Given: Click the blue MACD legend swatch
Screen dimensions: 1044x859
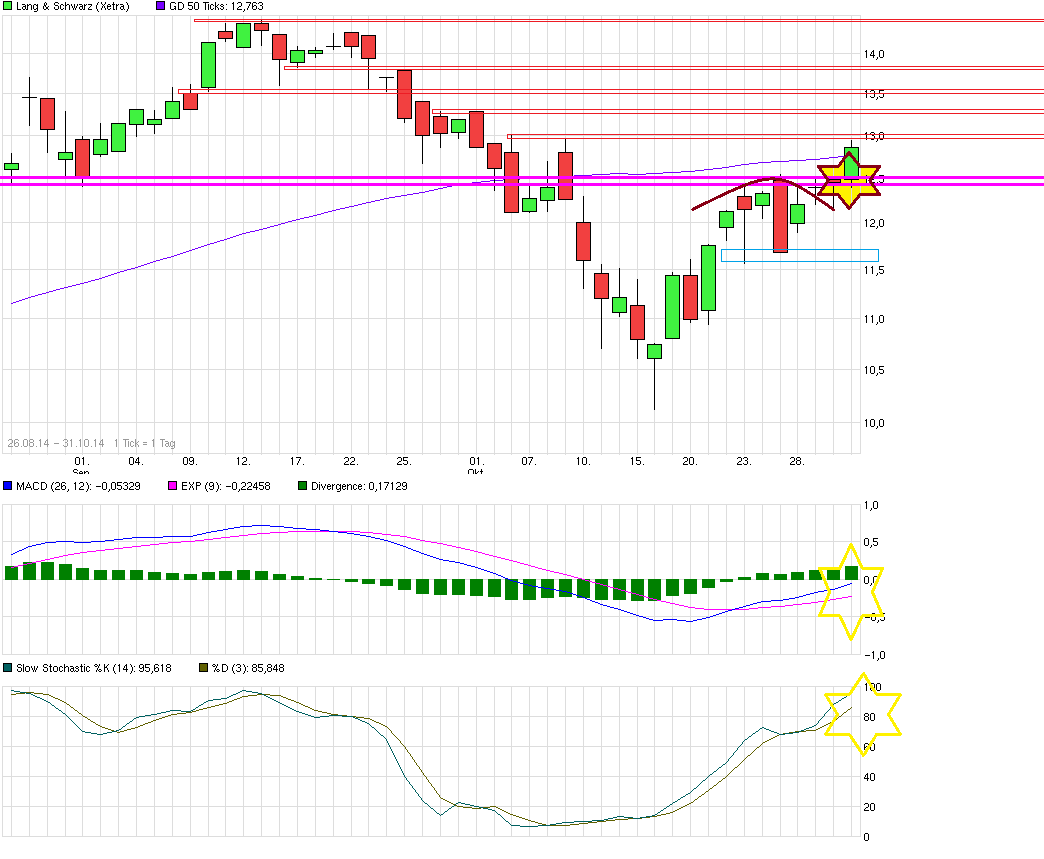Looking at the screenshot, I should click(x=7, y=486).
